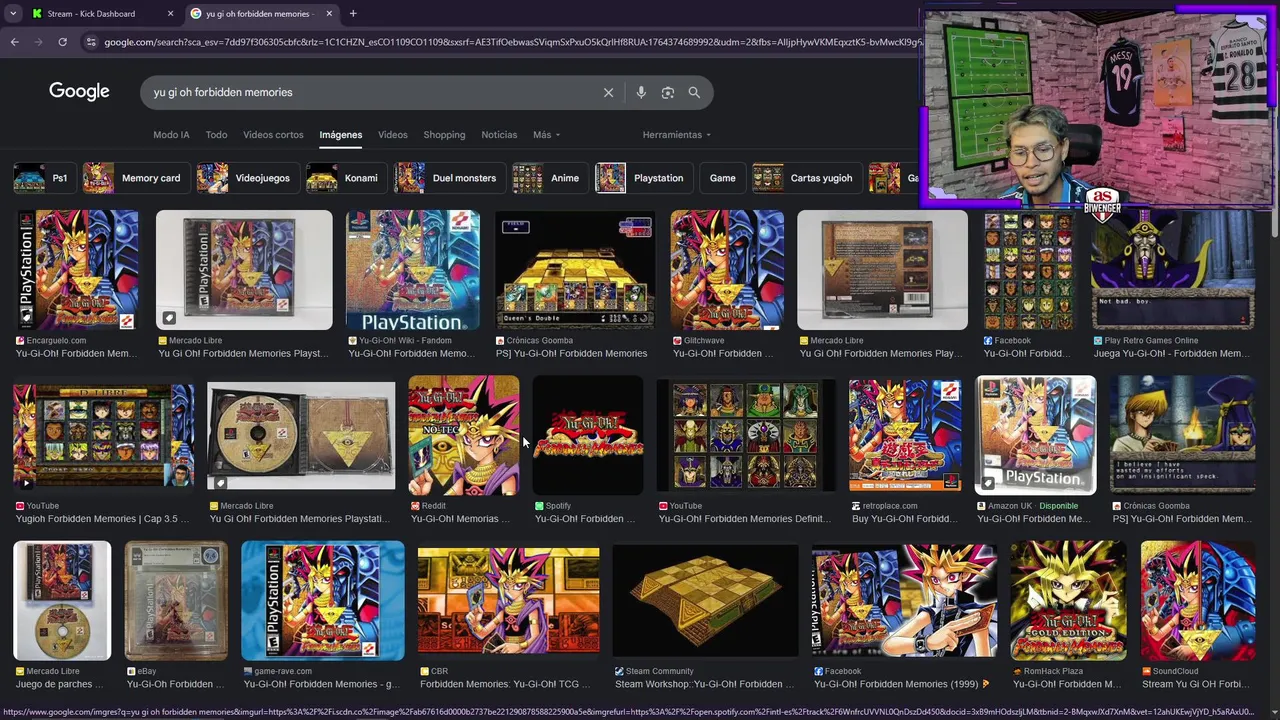Close the yu gi oh forbidden memories tab
Screen dimensions: 1280x720
point(329,14)
